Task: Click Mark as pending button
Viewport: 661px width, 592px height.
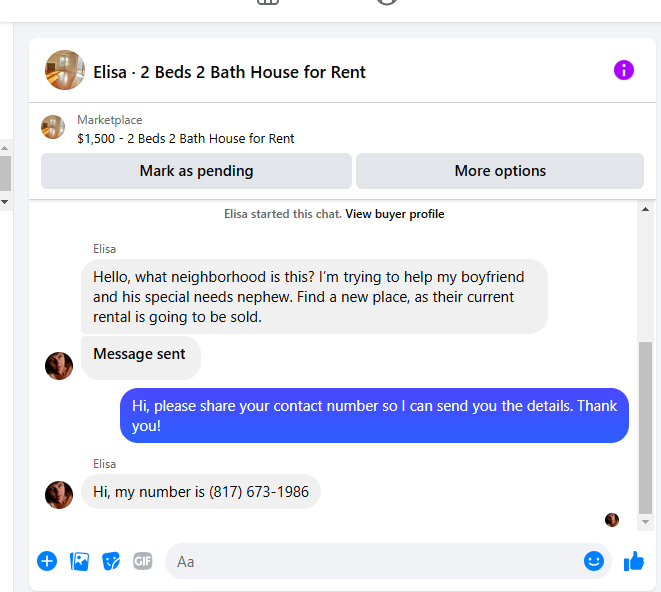Action: click(196, 171)
